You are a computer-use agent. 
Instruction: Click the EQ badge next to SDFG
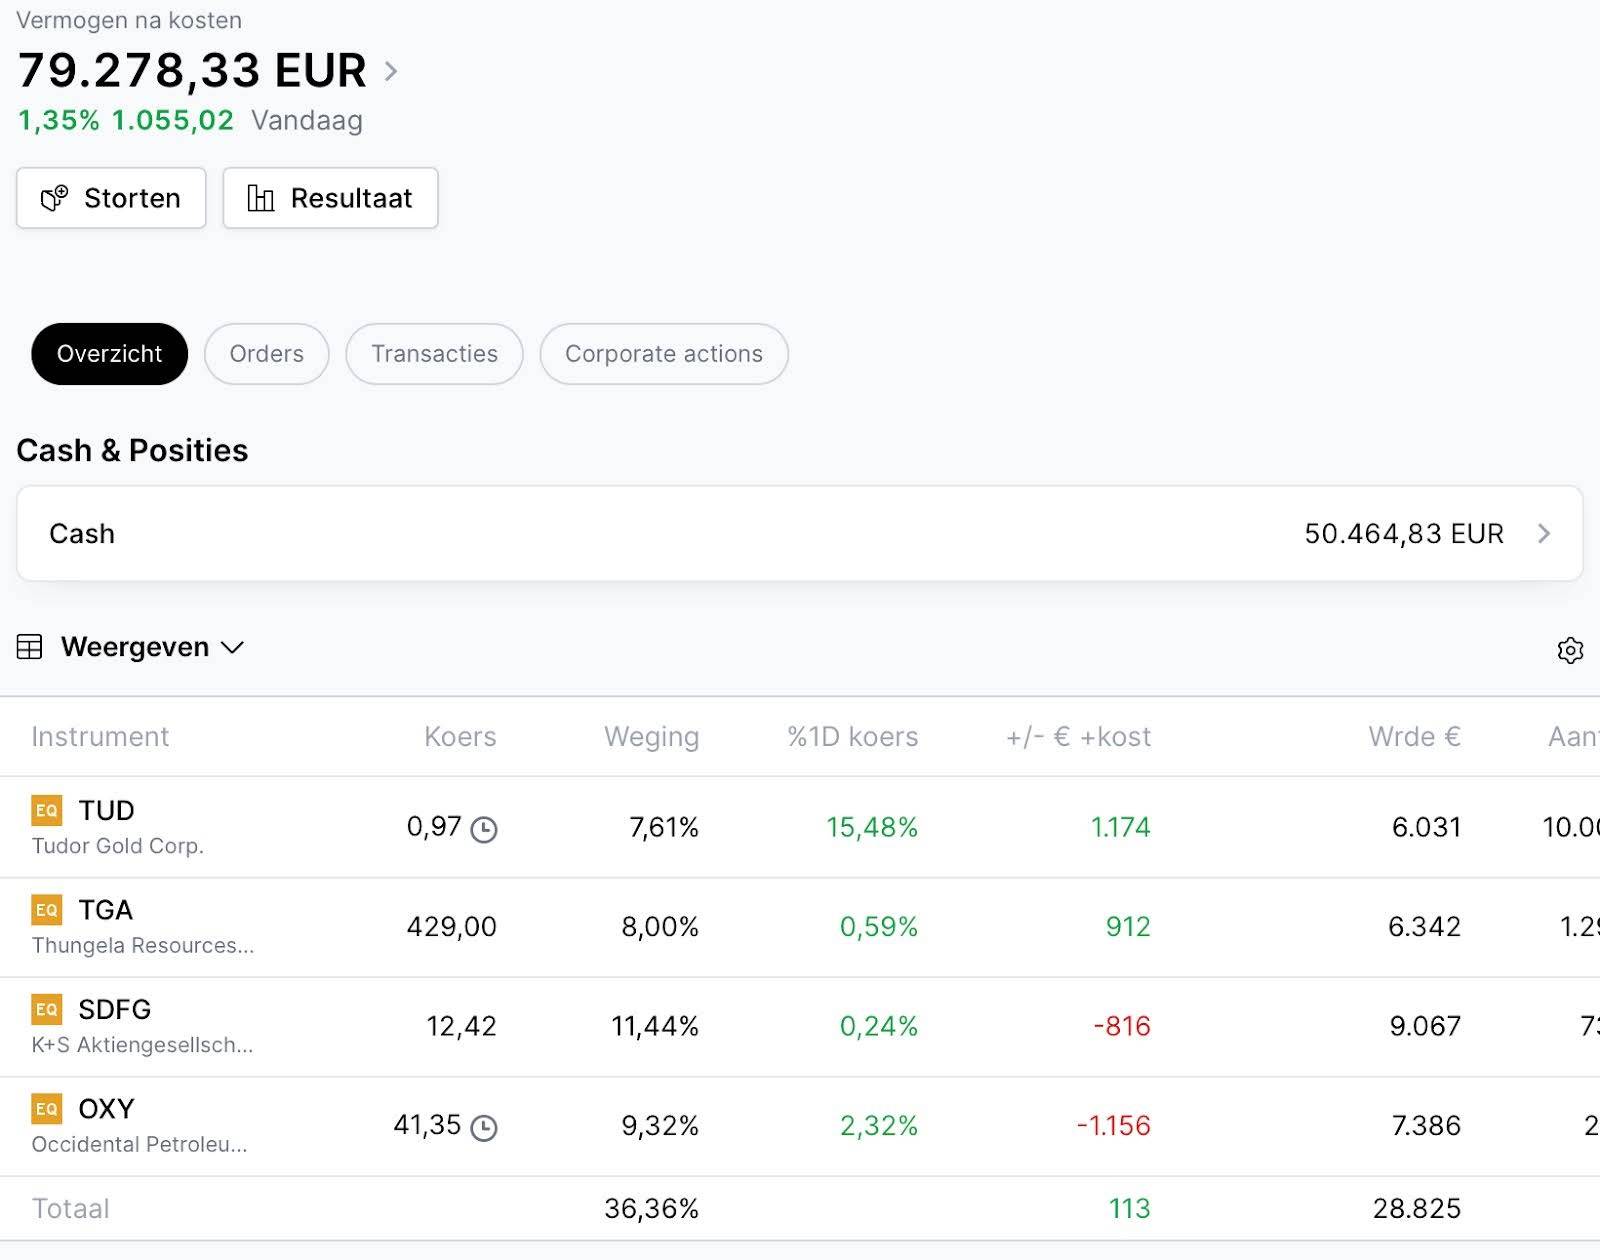tap(47, 1009)
